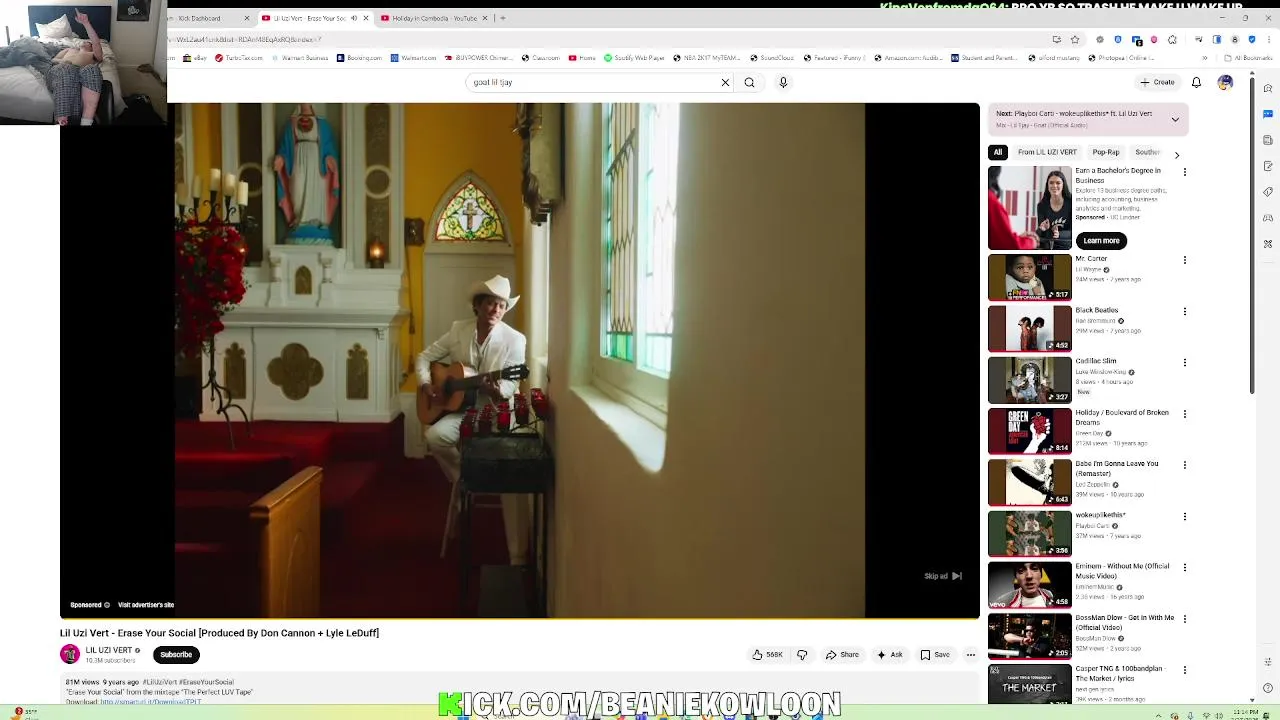The height and width of the screenshot is (720, 1280).
Task: Open the eBay bookmark
Action: [196, 58]
